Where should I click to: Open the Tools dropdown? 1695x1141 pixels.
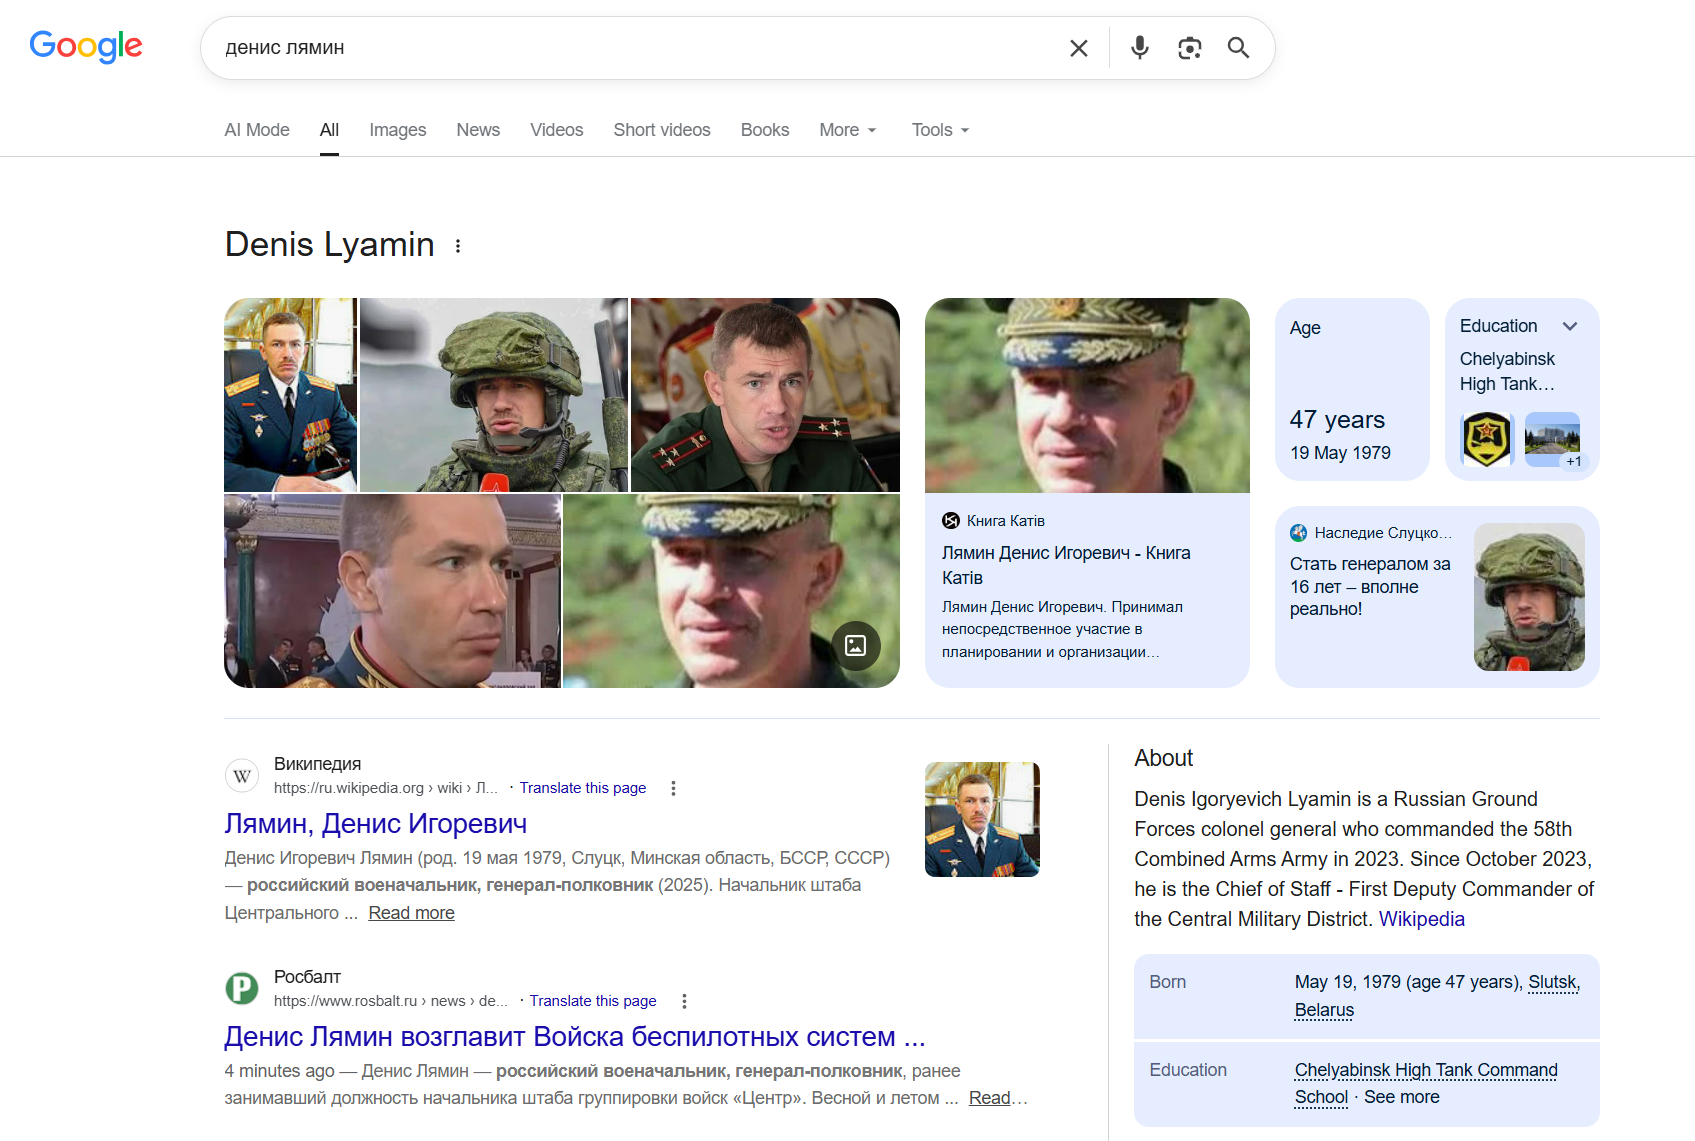point(941,130)
